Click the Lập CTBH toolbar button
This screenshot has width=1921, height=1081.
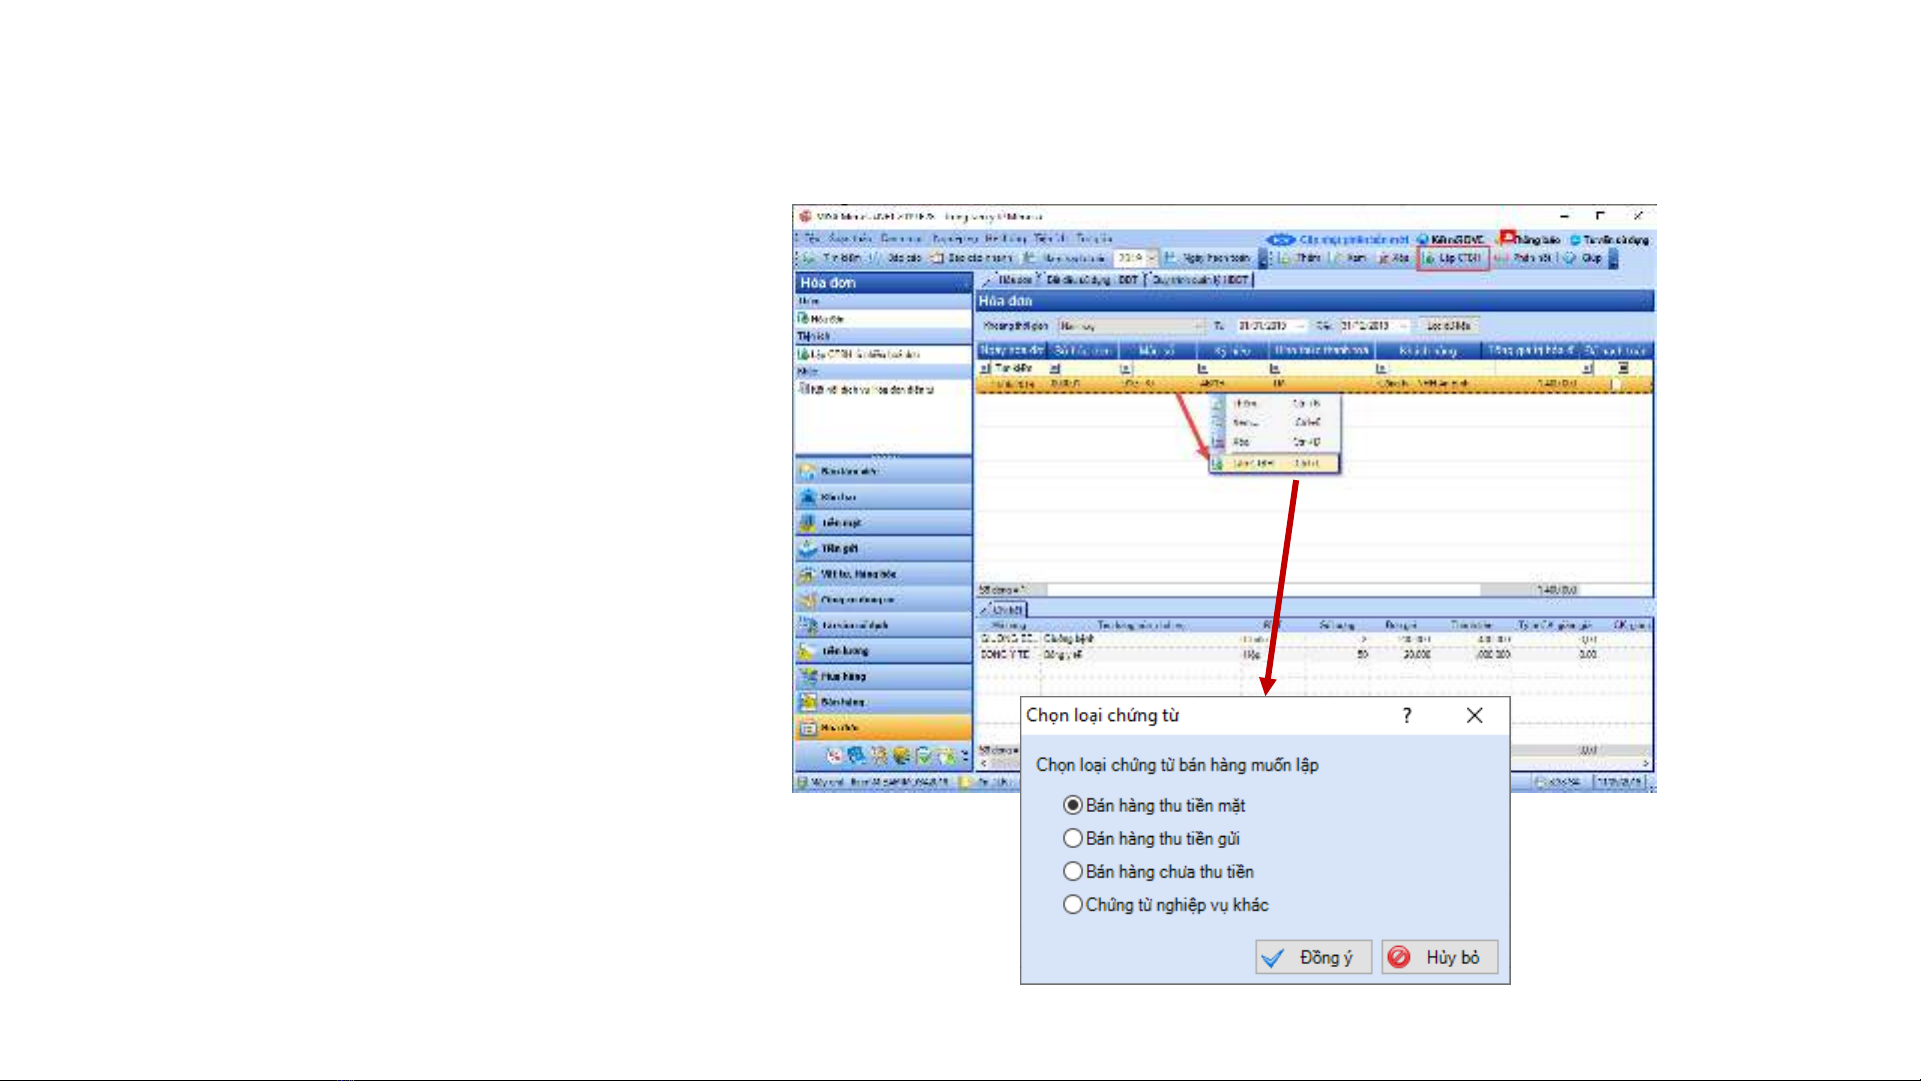(x=1453, y=258)
